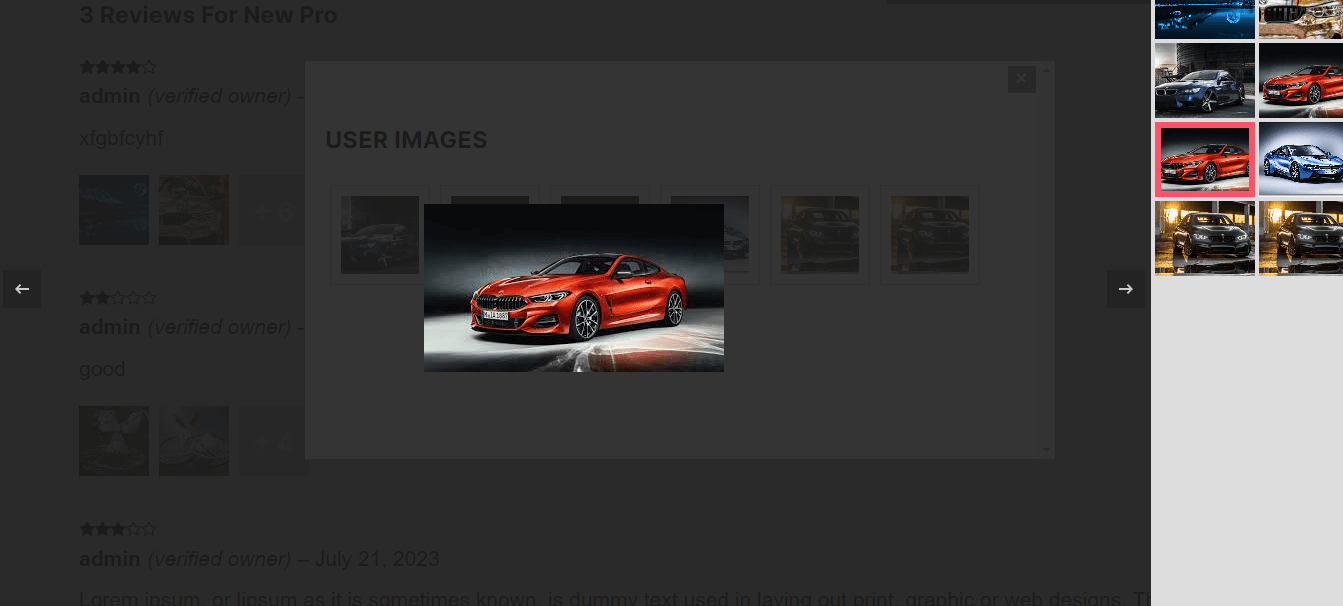Open second image under the 'good' review
This screenshot has width=1343, height=606.
(194, 441)
